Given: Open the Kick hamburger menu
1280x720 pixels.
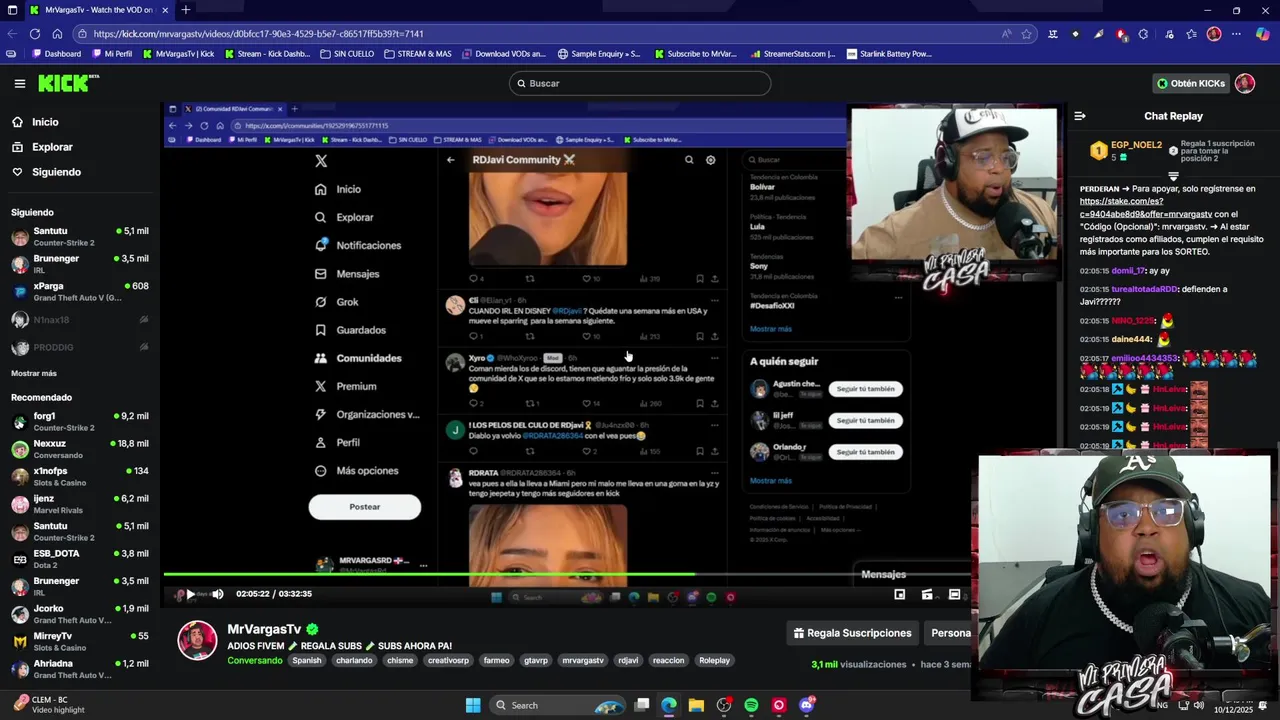Looking at the screenshot, I should pos(19,83).
